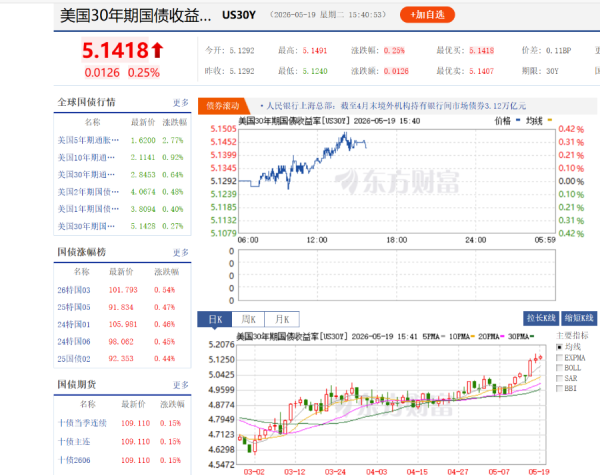Enable the BBI indicator checkbox

(559, 388)
